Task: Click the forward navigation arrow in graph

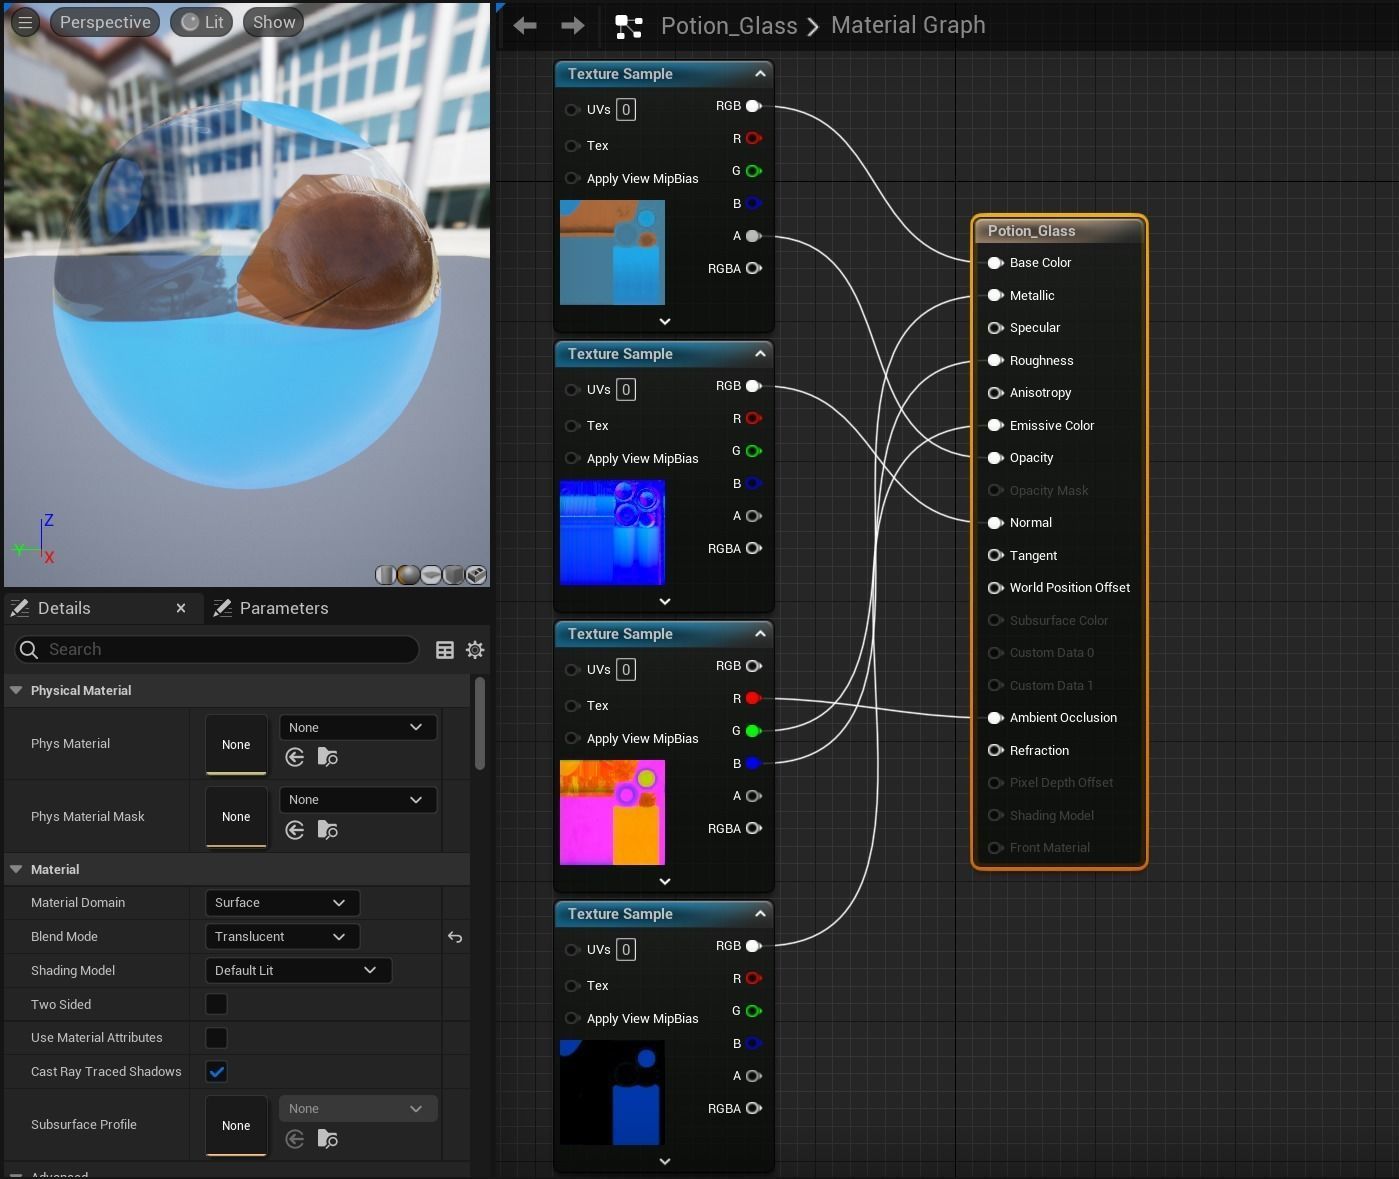Action: click(573, 25)
